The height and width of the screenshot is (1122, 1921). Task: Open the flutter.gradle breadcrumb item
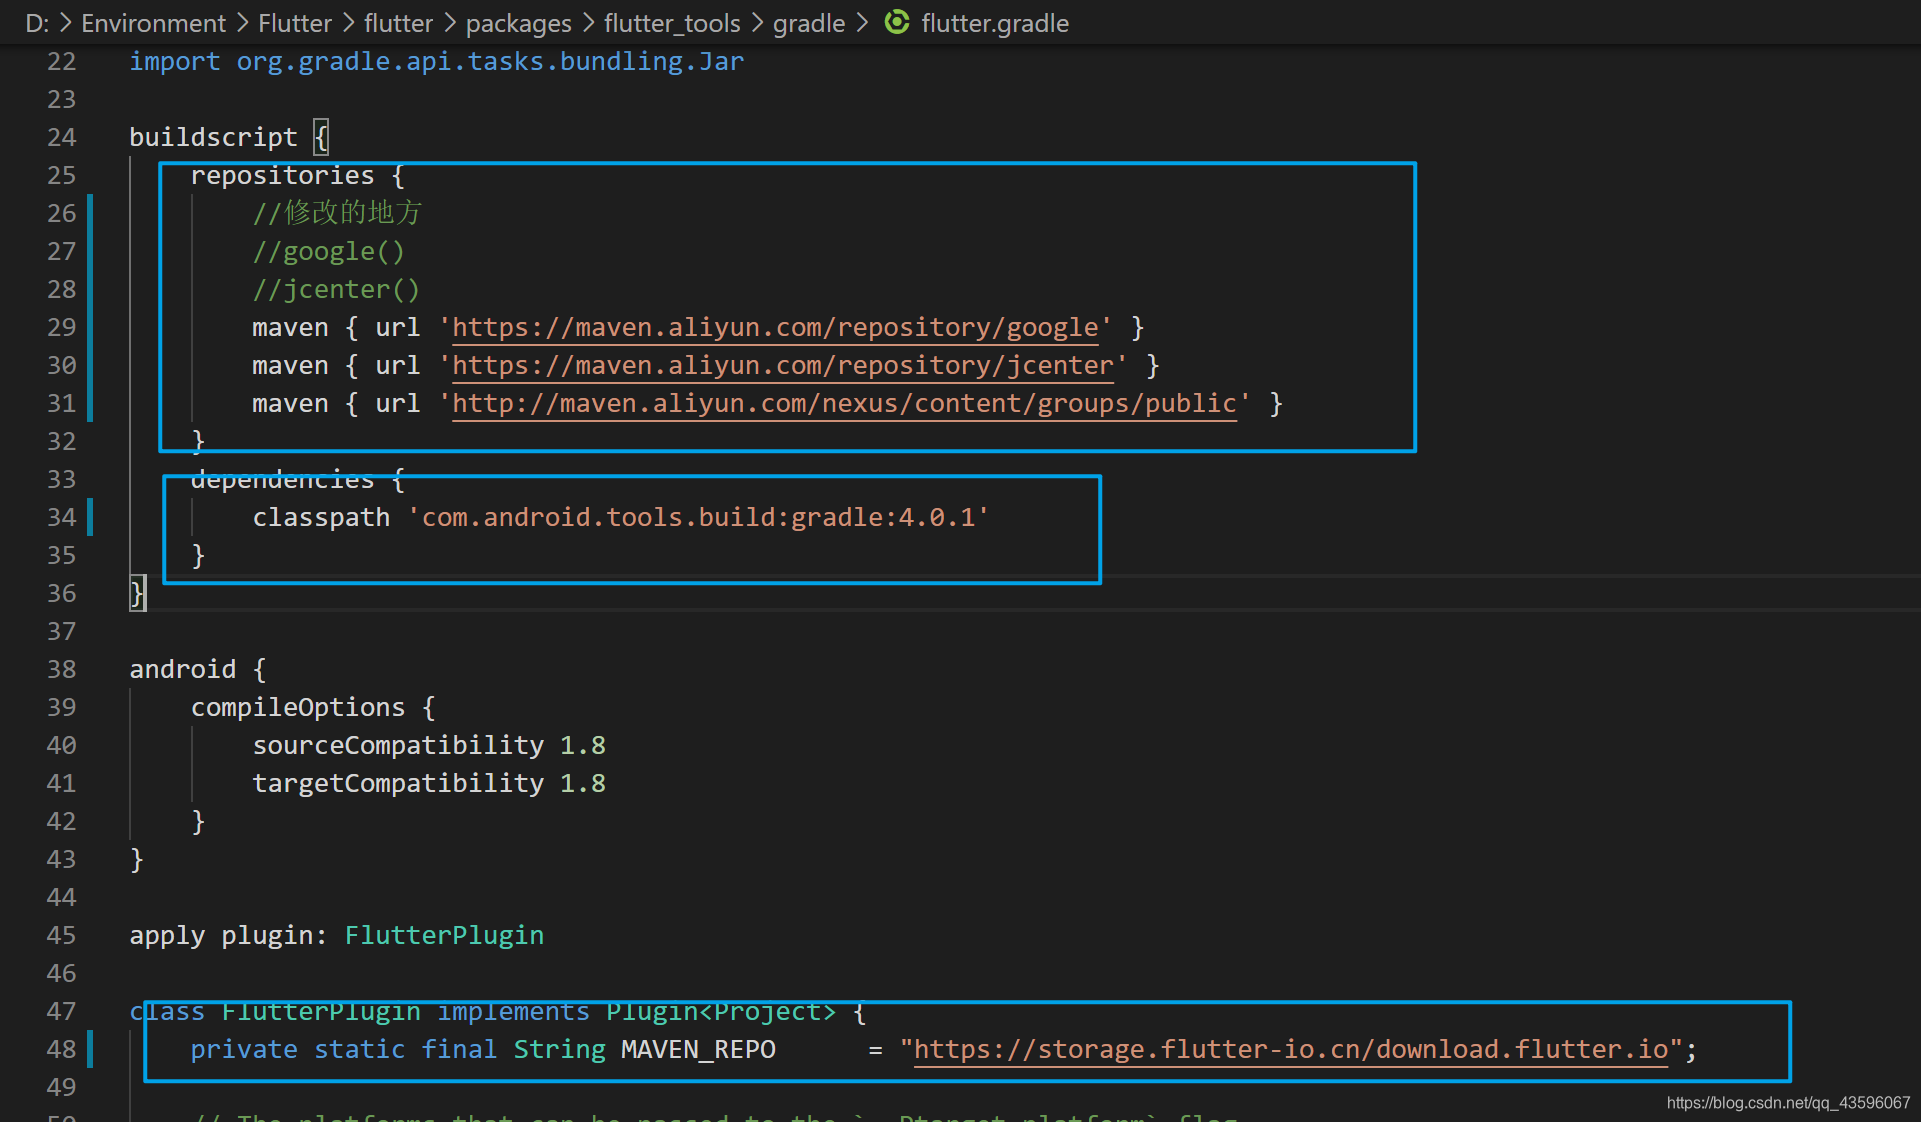(994, 23)
